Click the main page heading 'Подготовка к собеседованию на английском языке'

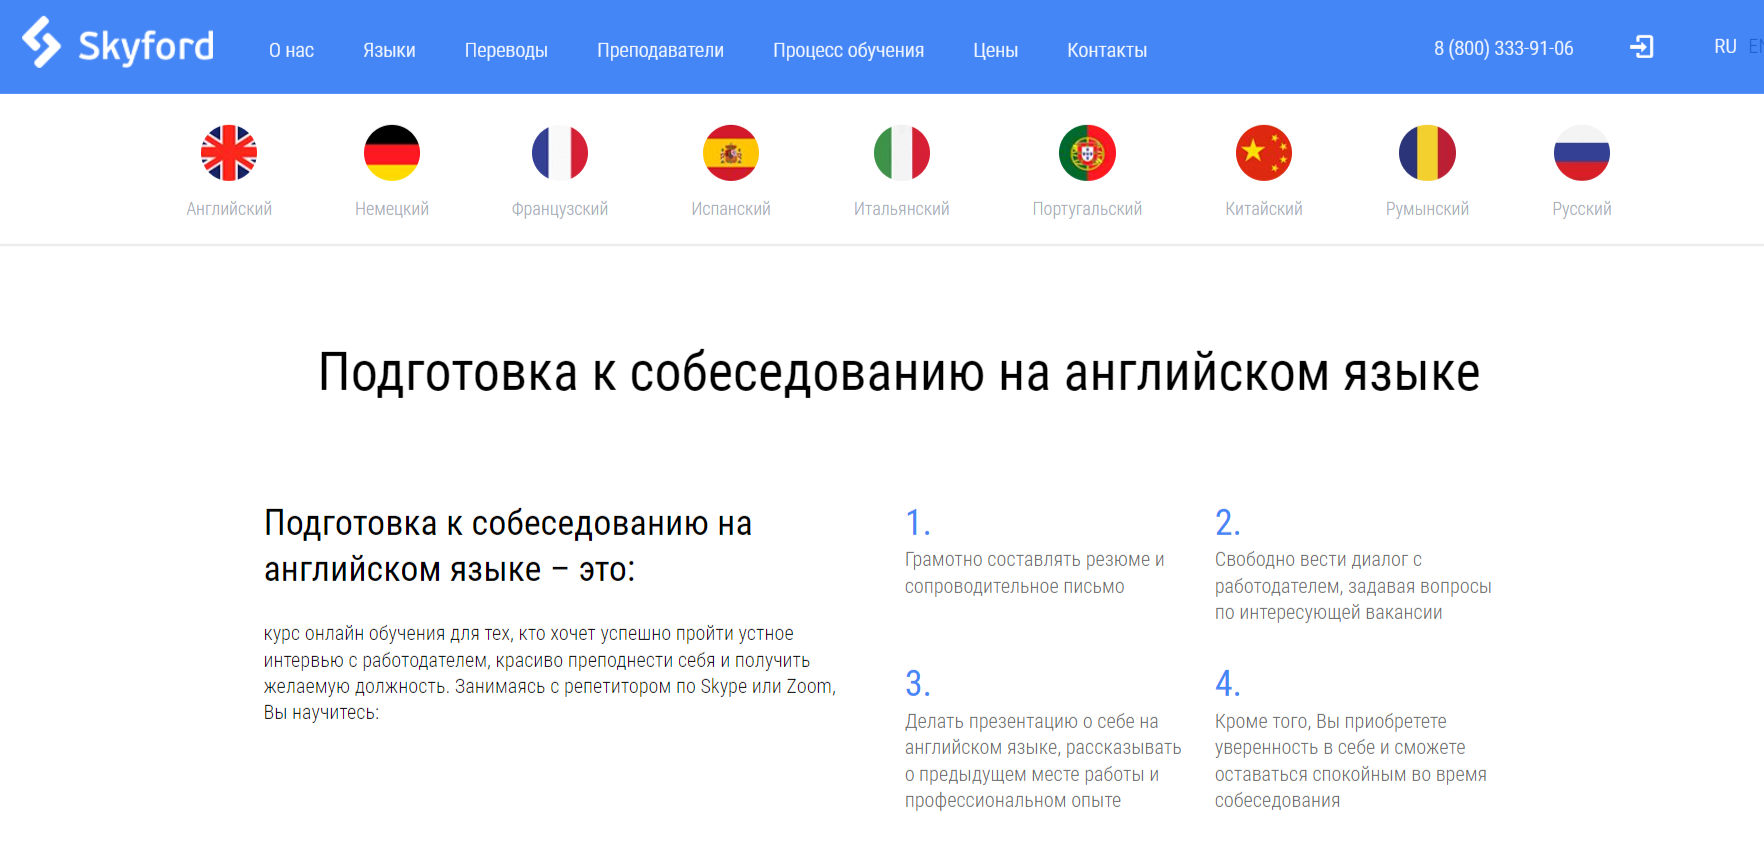pos(899,373)
